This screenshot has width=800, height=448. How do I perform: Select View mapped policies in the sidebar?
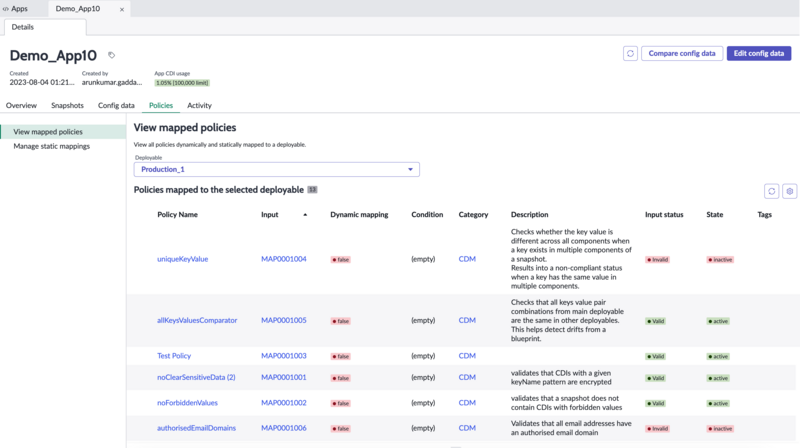click(x=63, y=132)
